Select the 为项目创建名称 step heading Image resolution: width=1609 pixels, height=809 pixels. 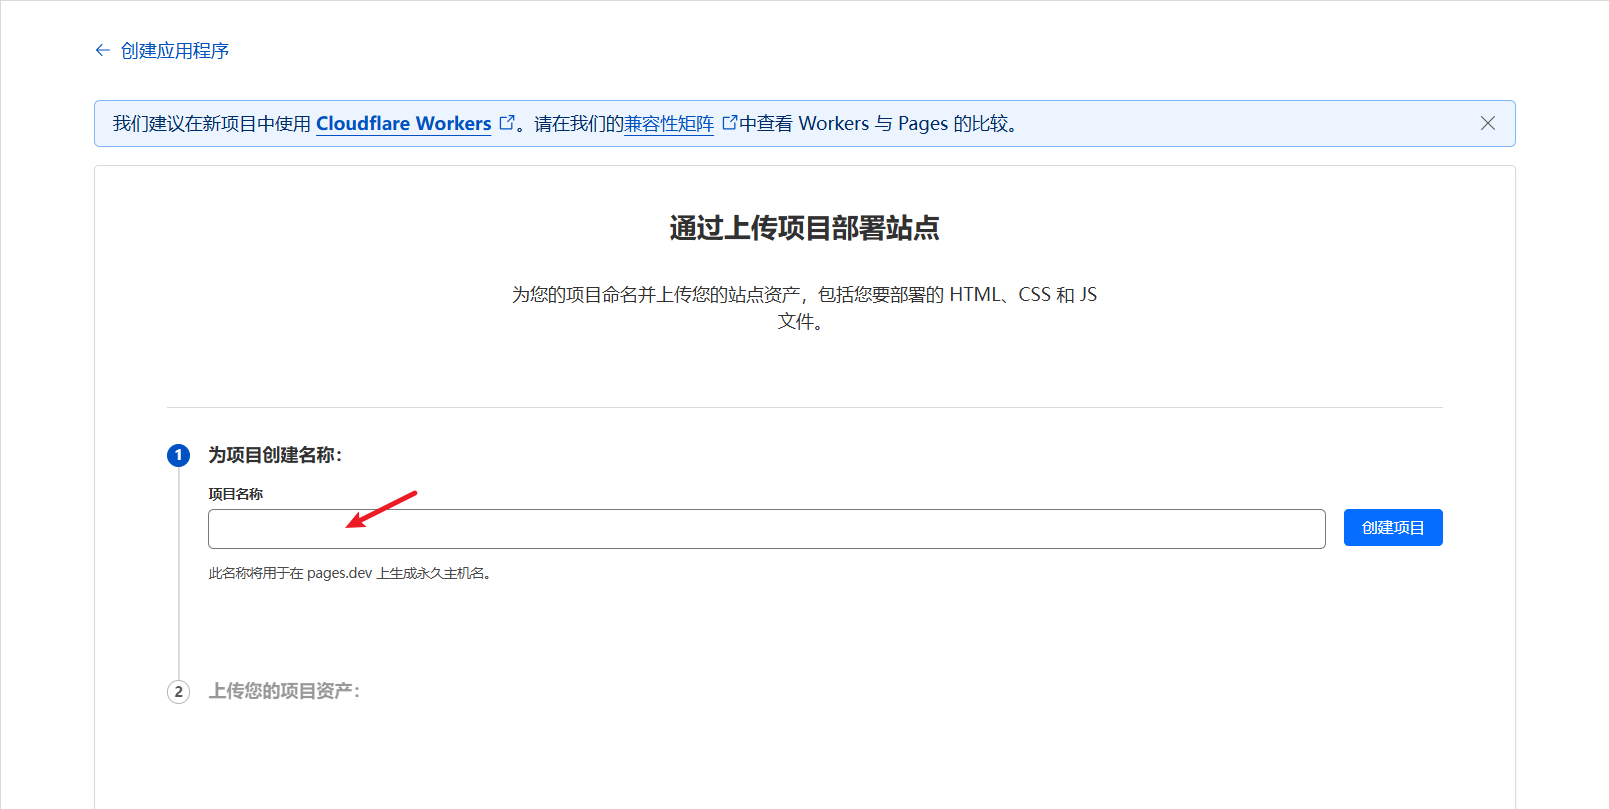click(x=275, y=455)
